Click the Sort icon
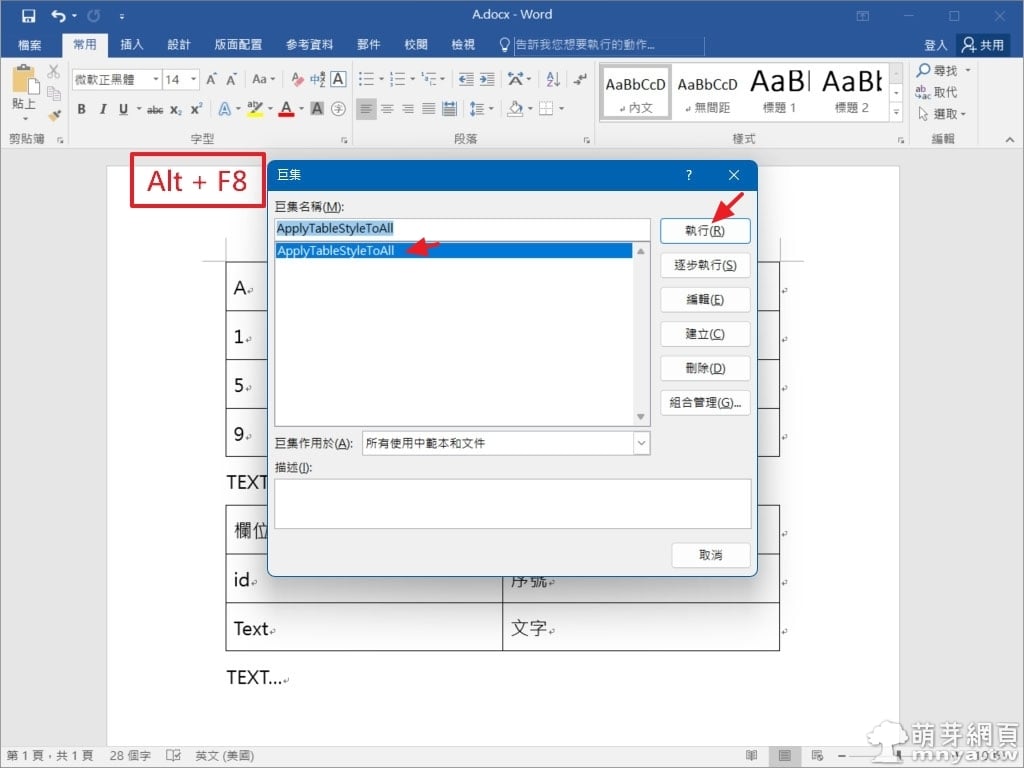Image resolution: width=1024 pixels, height=768 pixels. [x=551, y=79]
